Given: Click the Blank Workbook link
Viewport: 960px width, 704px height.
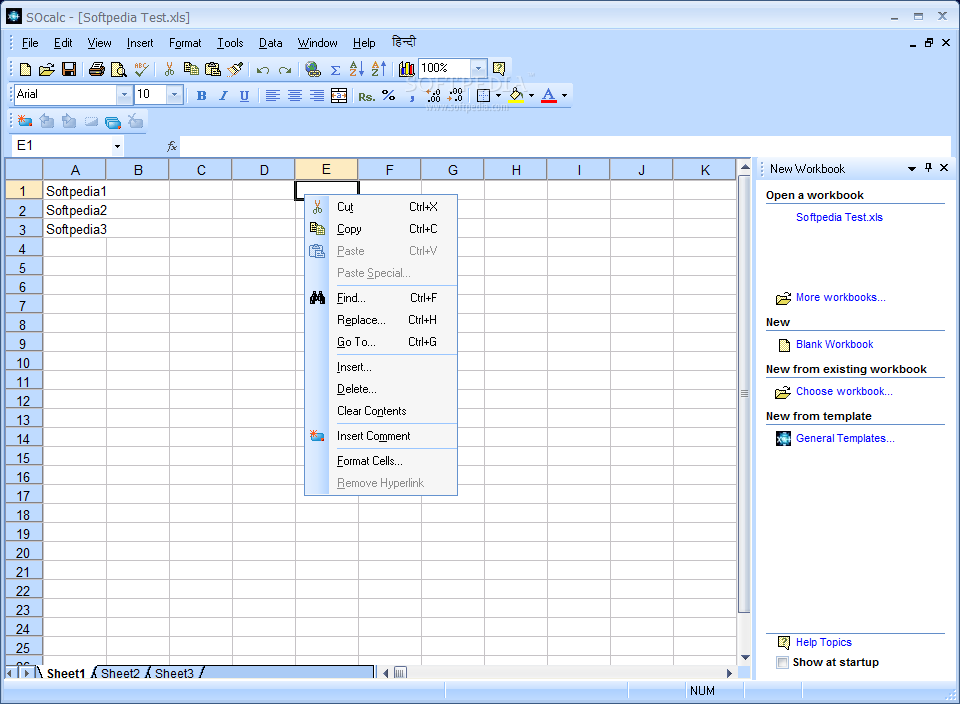Looking at the screenshot, I should click(834, 345).
